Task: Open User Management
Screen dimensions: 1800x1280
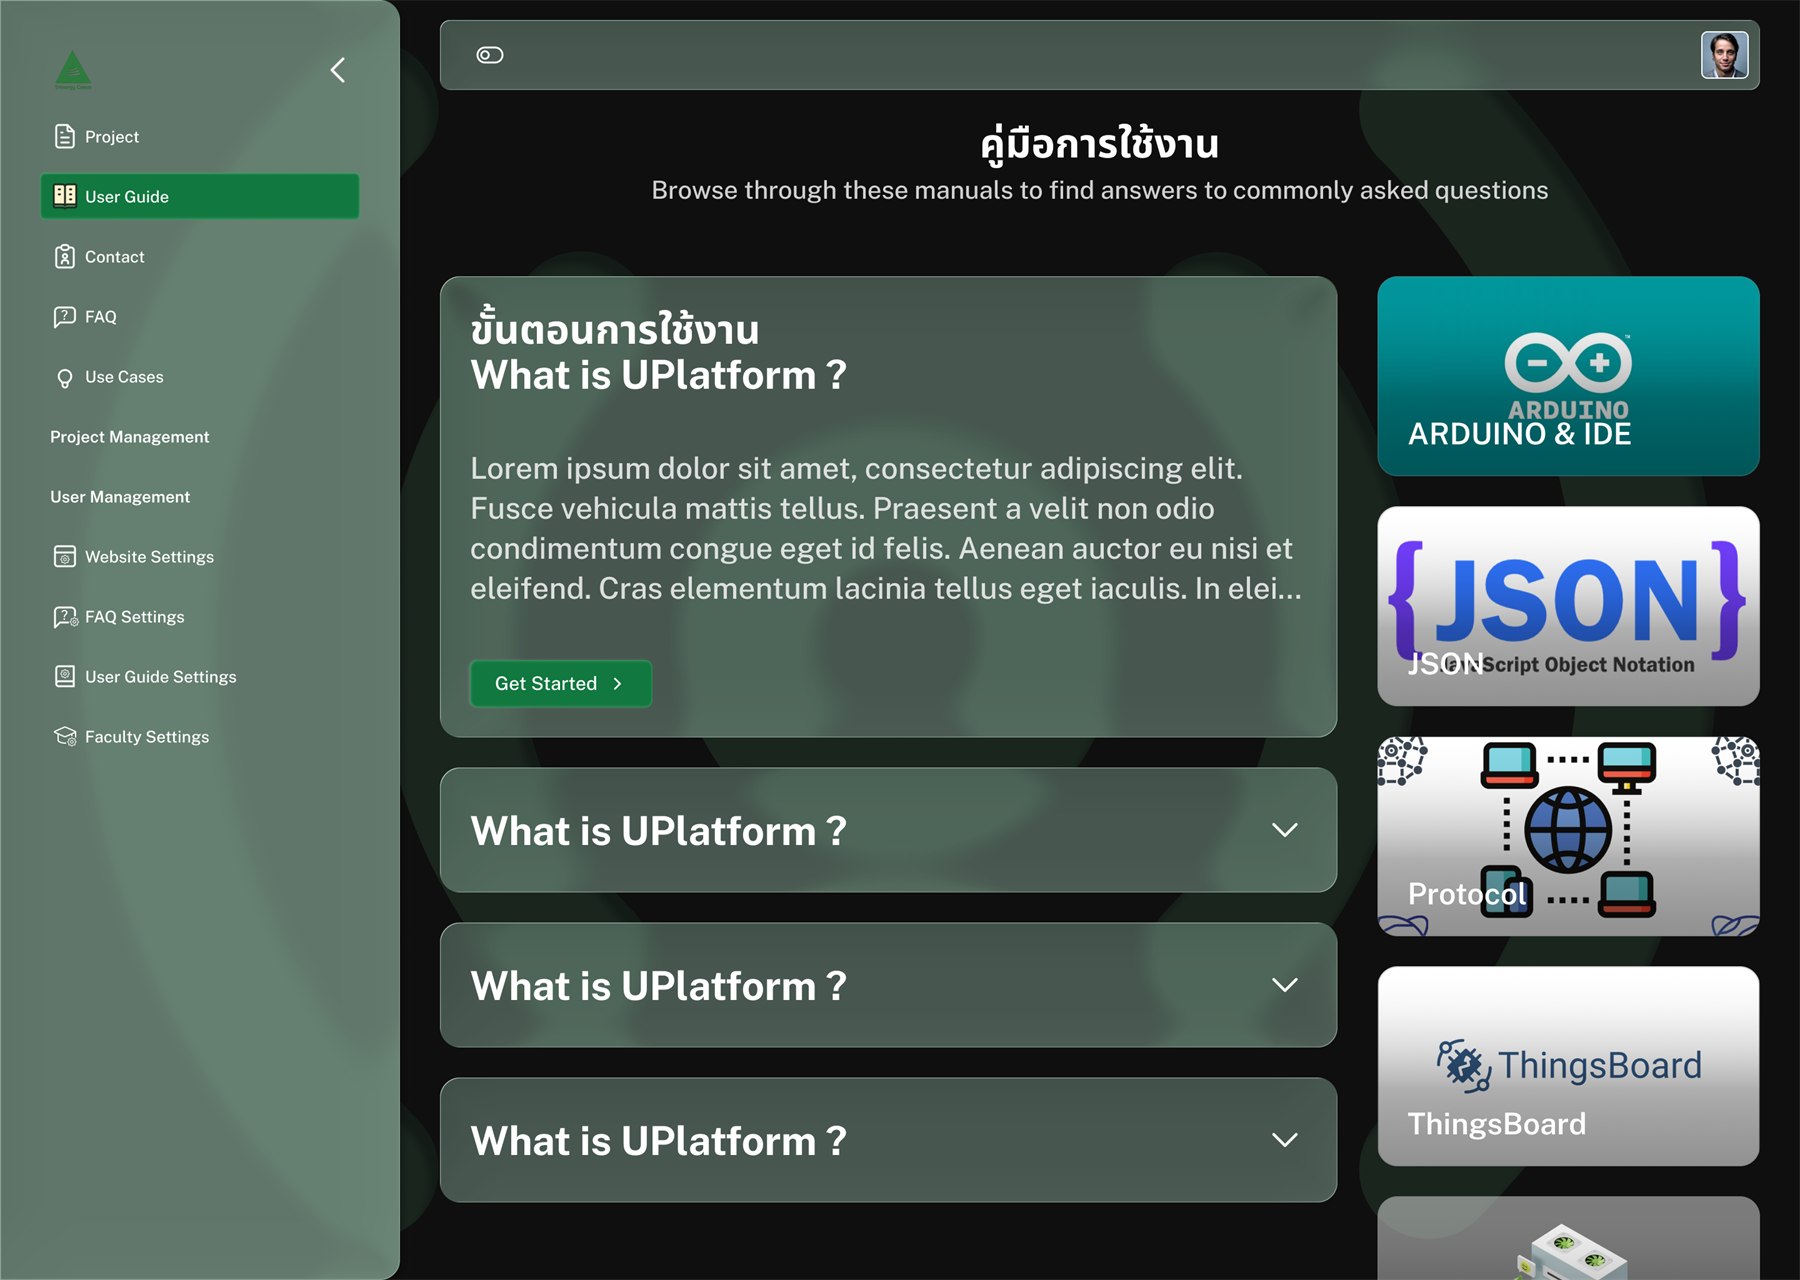Action: coord(120,497)
